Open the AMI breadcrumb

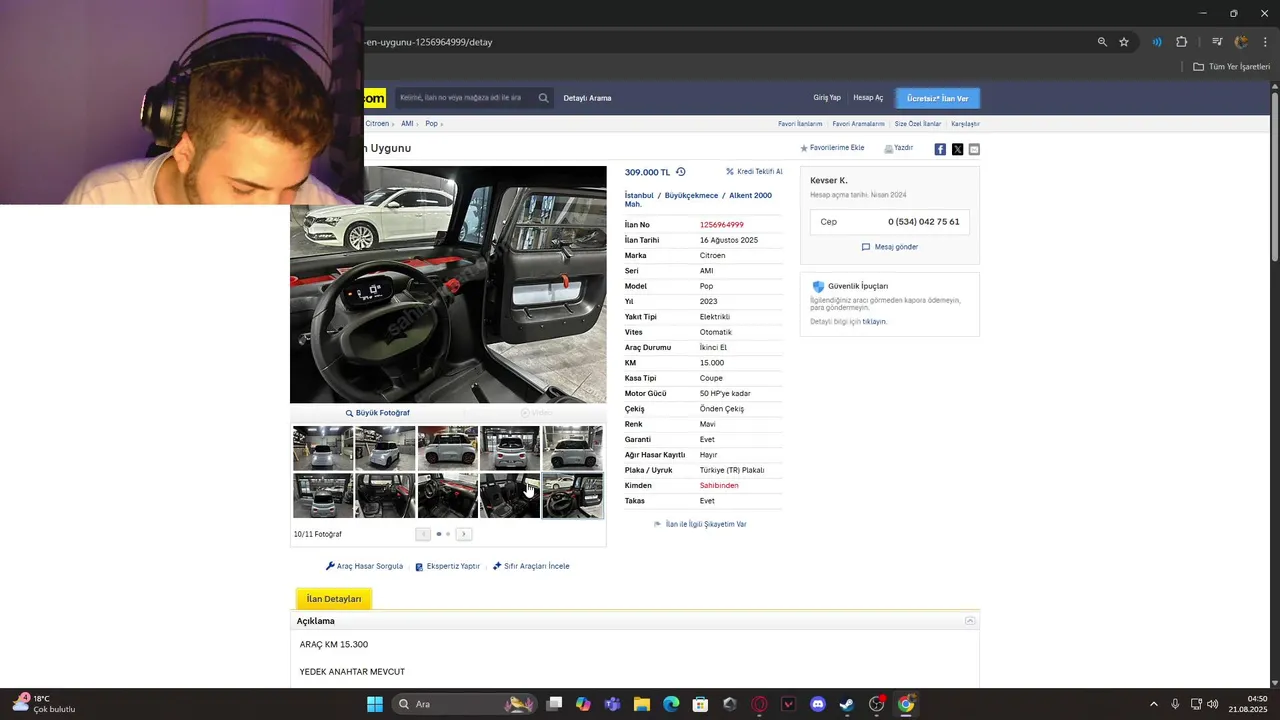(x=407, y=124)
